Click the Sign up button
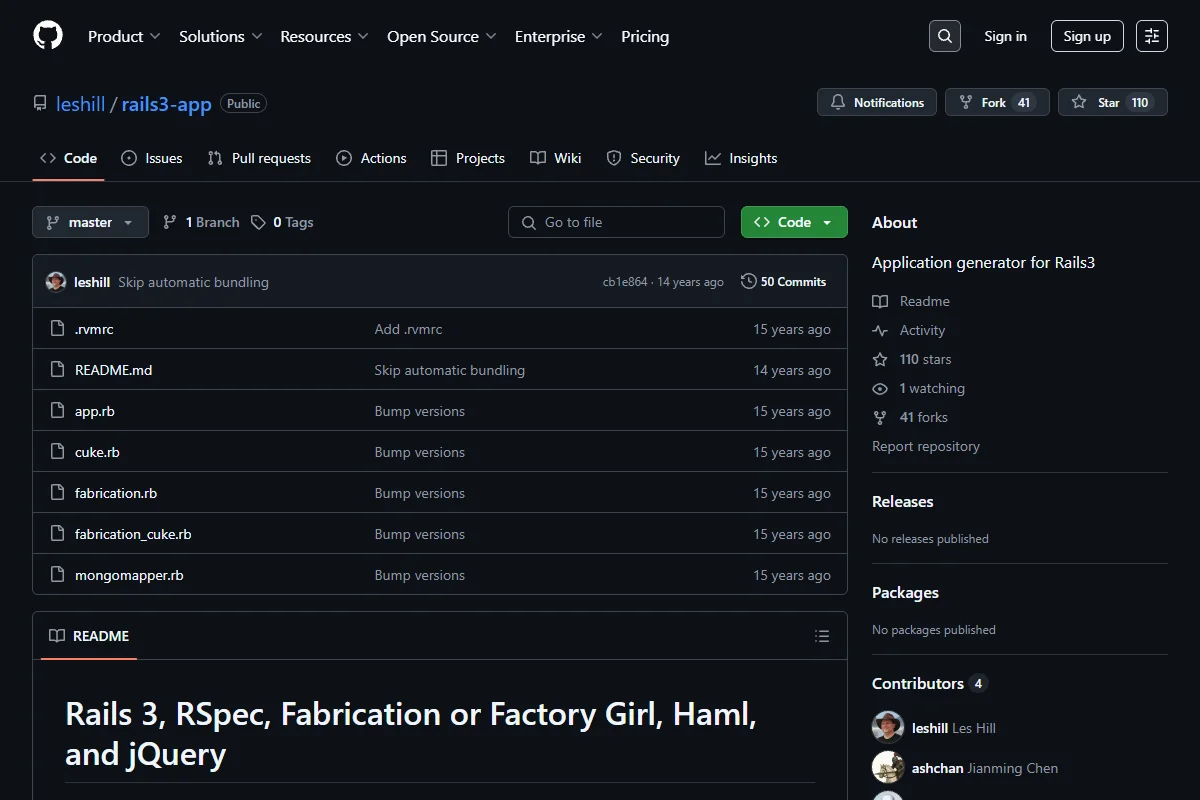The width and height of the screenshot is (1200, 800). pos(1087,36)
